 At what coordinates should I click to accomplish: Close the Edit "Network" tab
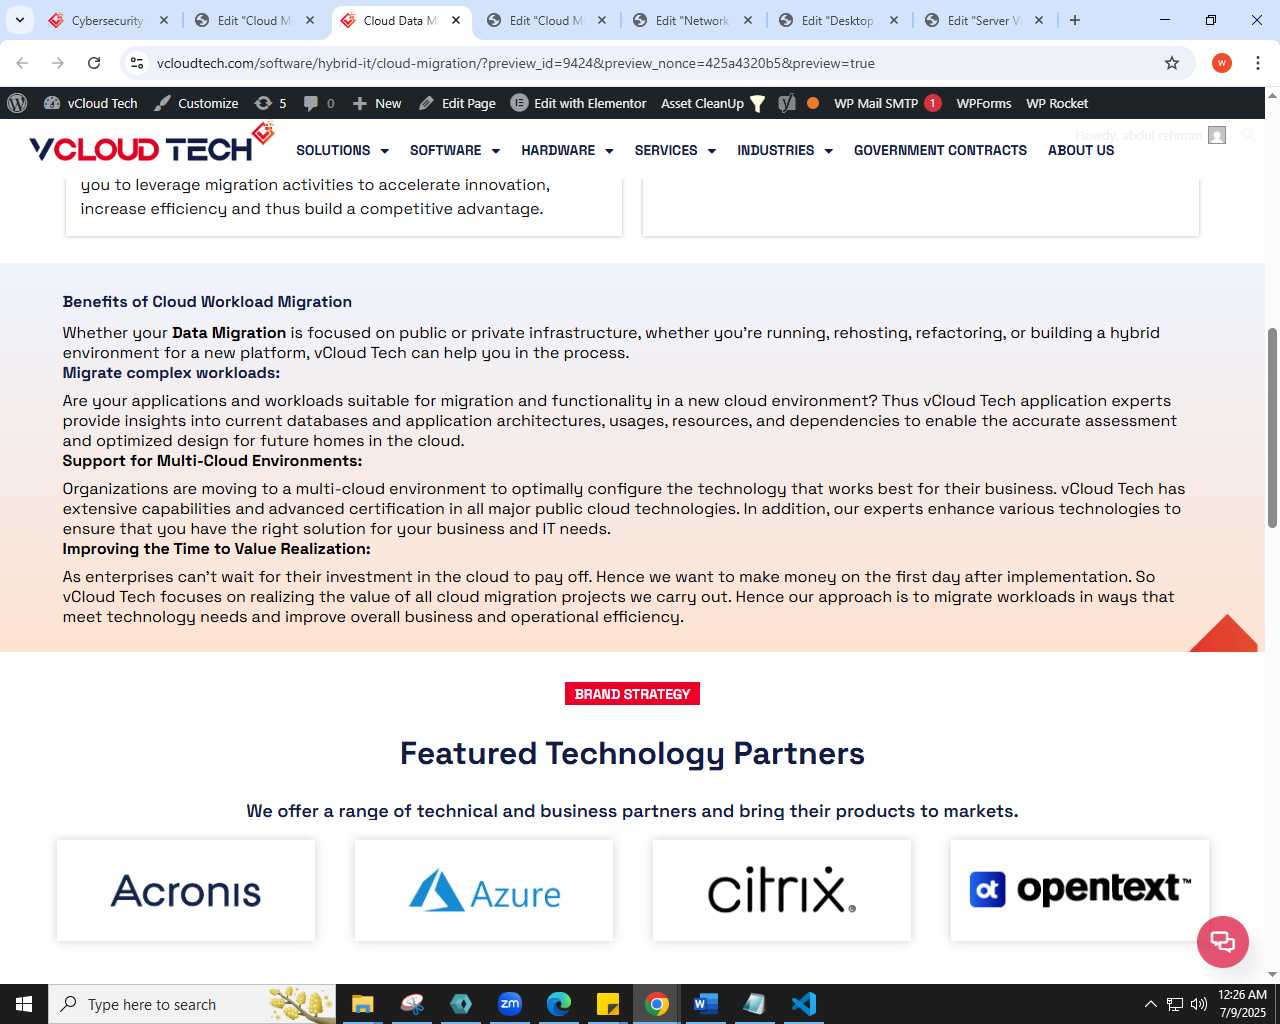tap(748, 20)
